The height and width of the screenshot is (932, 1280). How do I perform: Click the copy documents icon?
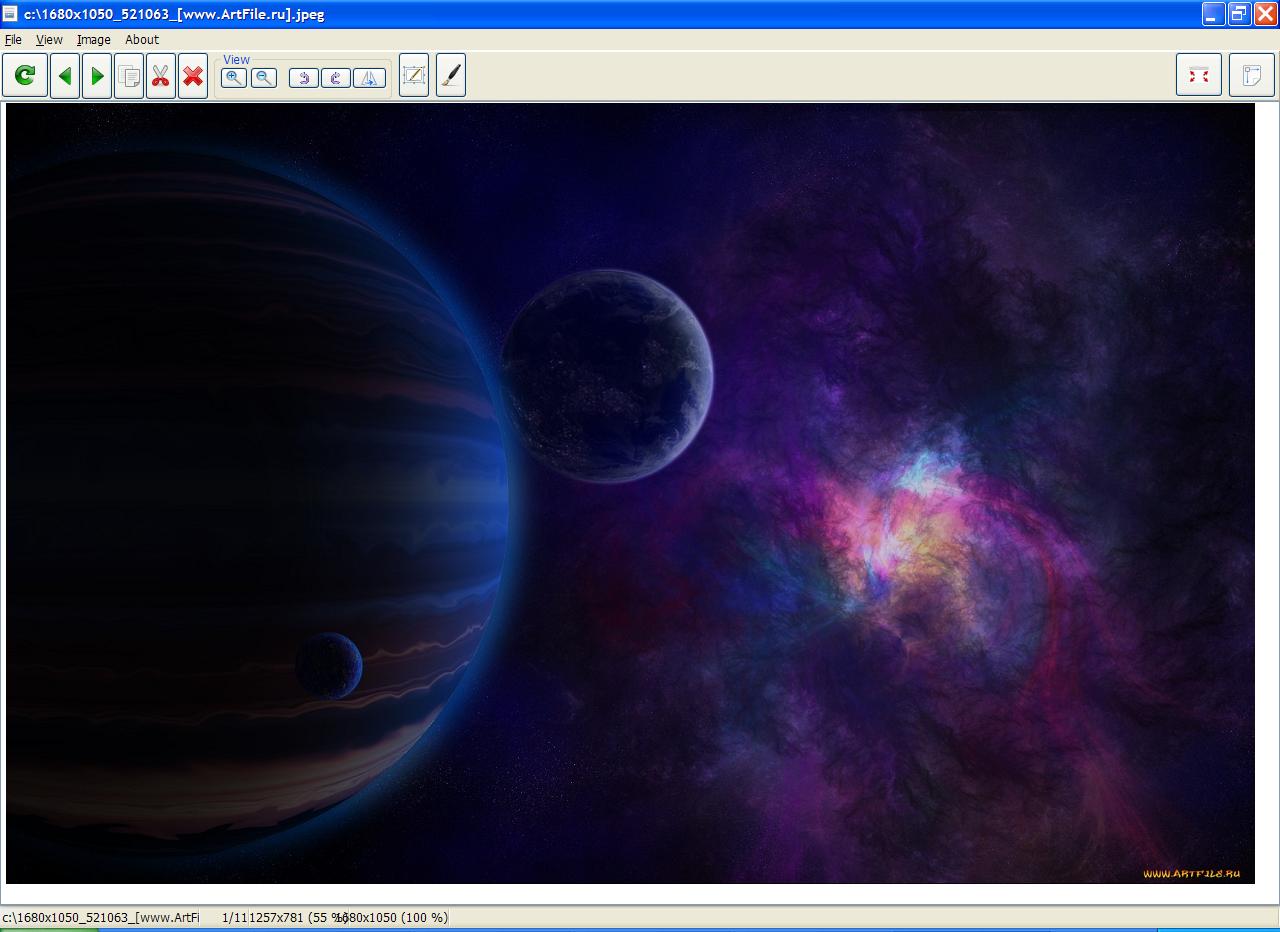pos(129,76)
